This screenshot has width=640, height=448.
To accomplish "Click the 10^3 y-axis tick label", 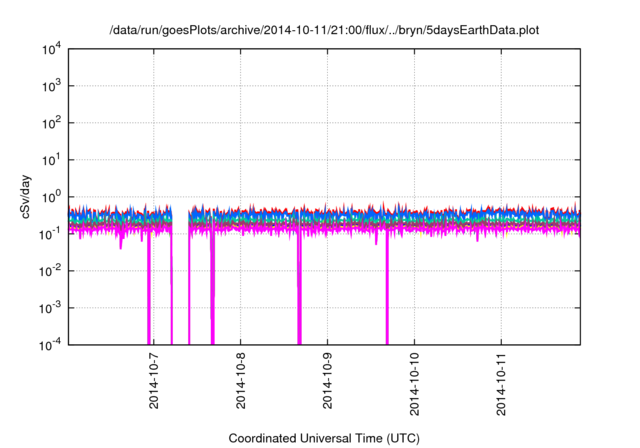I will [51, 86].
